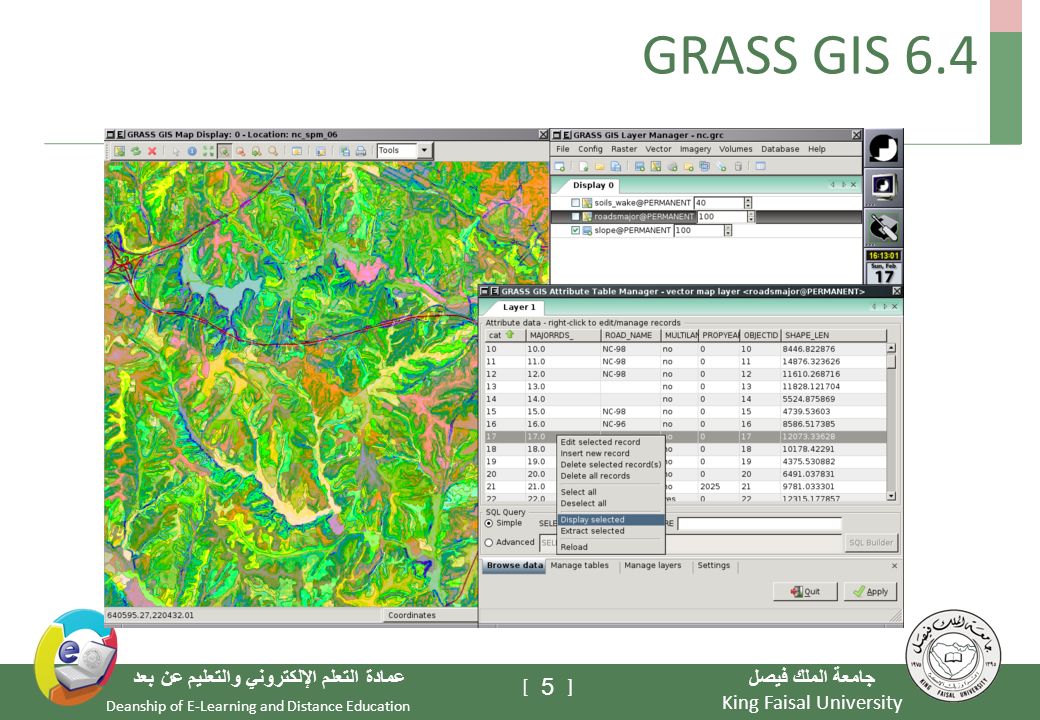Click the SQL Builder button
Viewport: 1040px width, 720px height.
click(x=871, y=543)
